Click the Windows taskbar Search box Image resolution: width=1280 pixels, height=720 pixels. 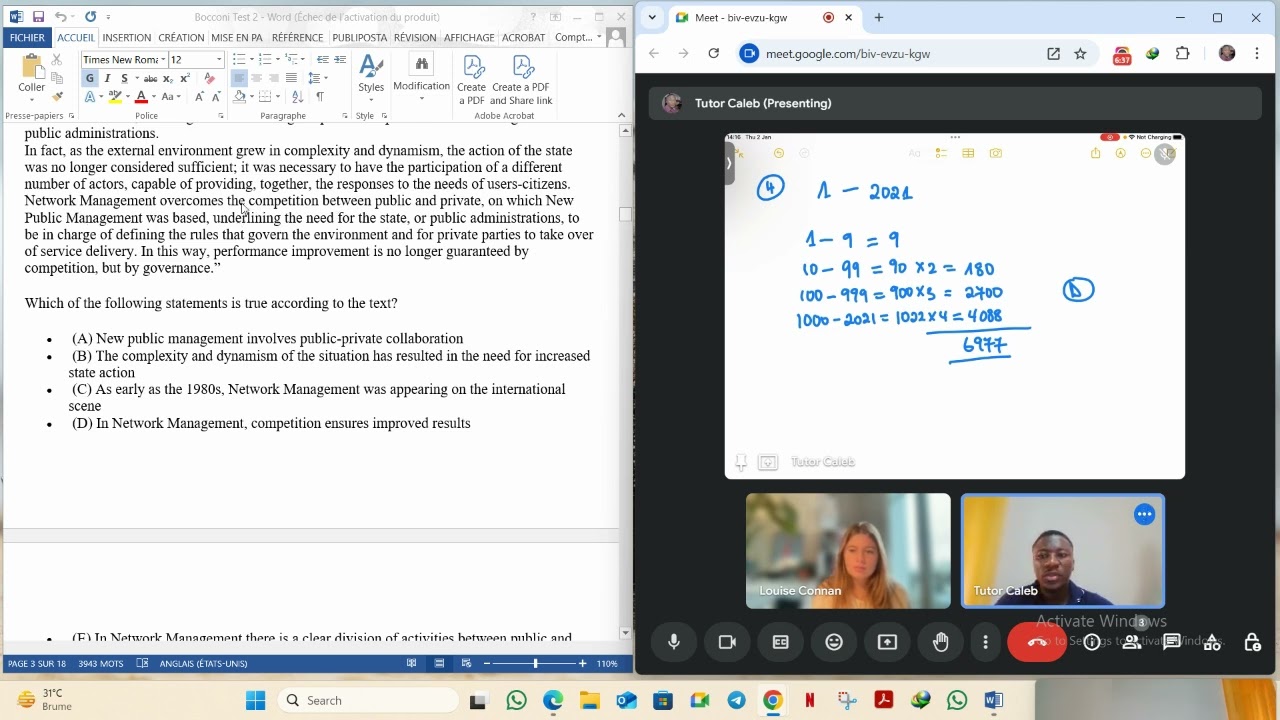click(366, 700)
